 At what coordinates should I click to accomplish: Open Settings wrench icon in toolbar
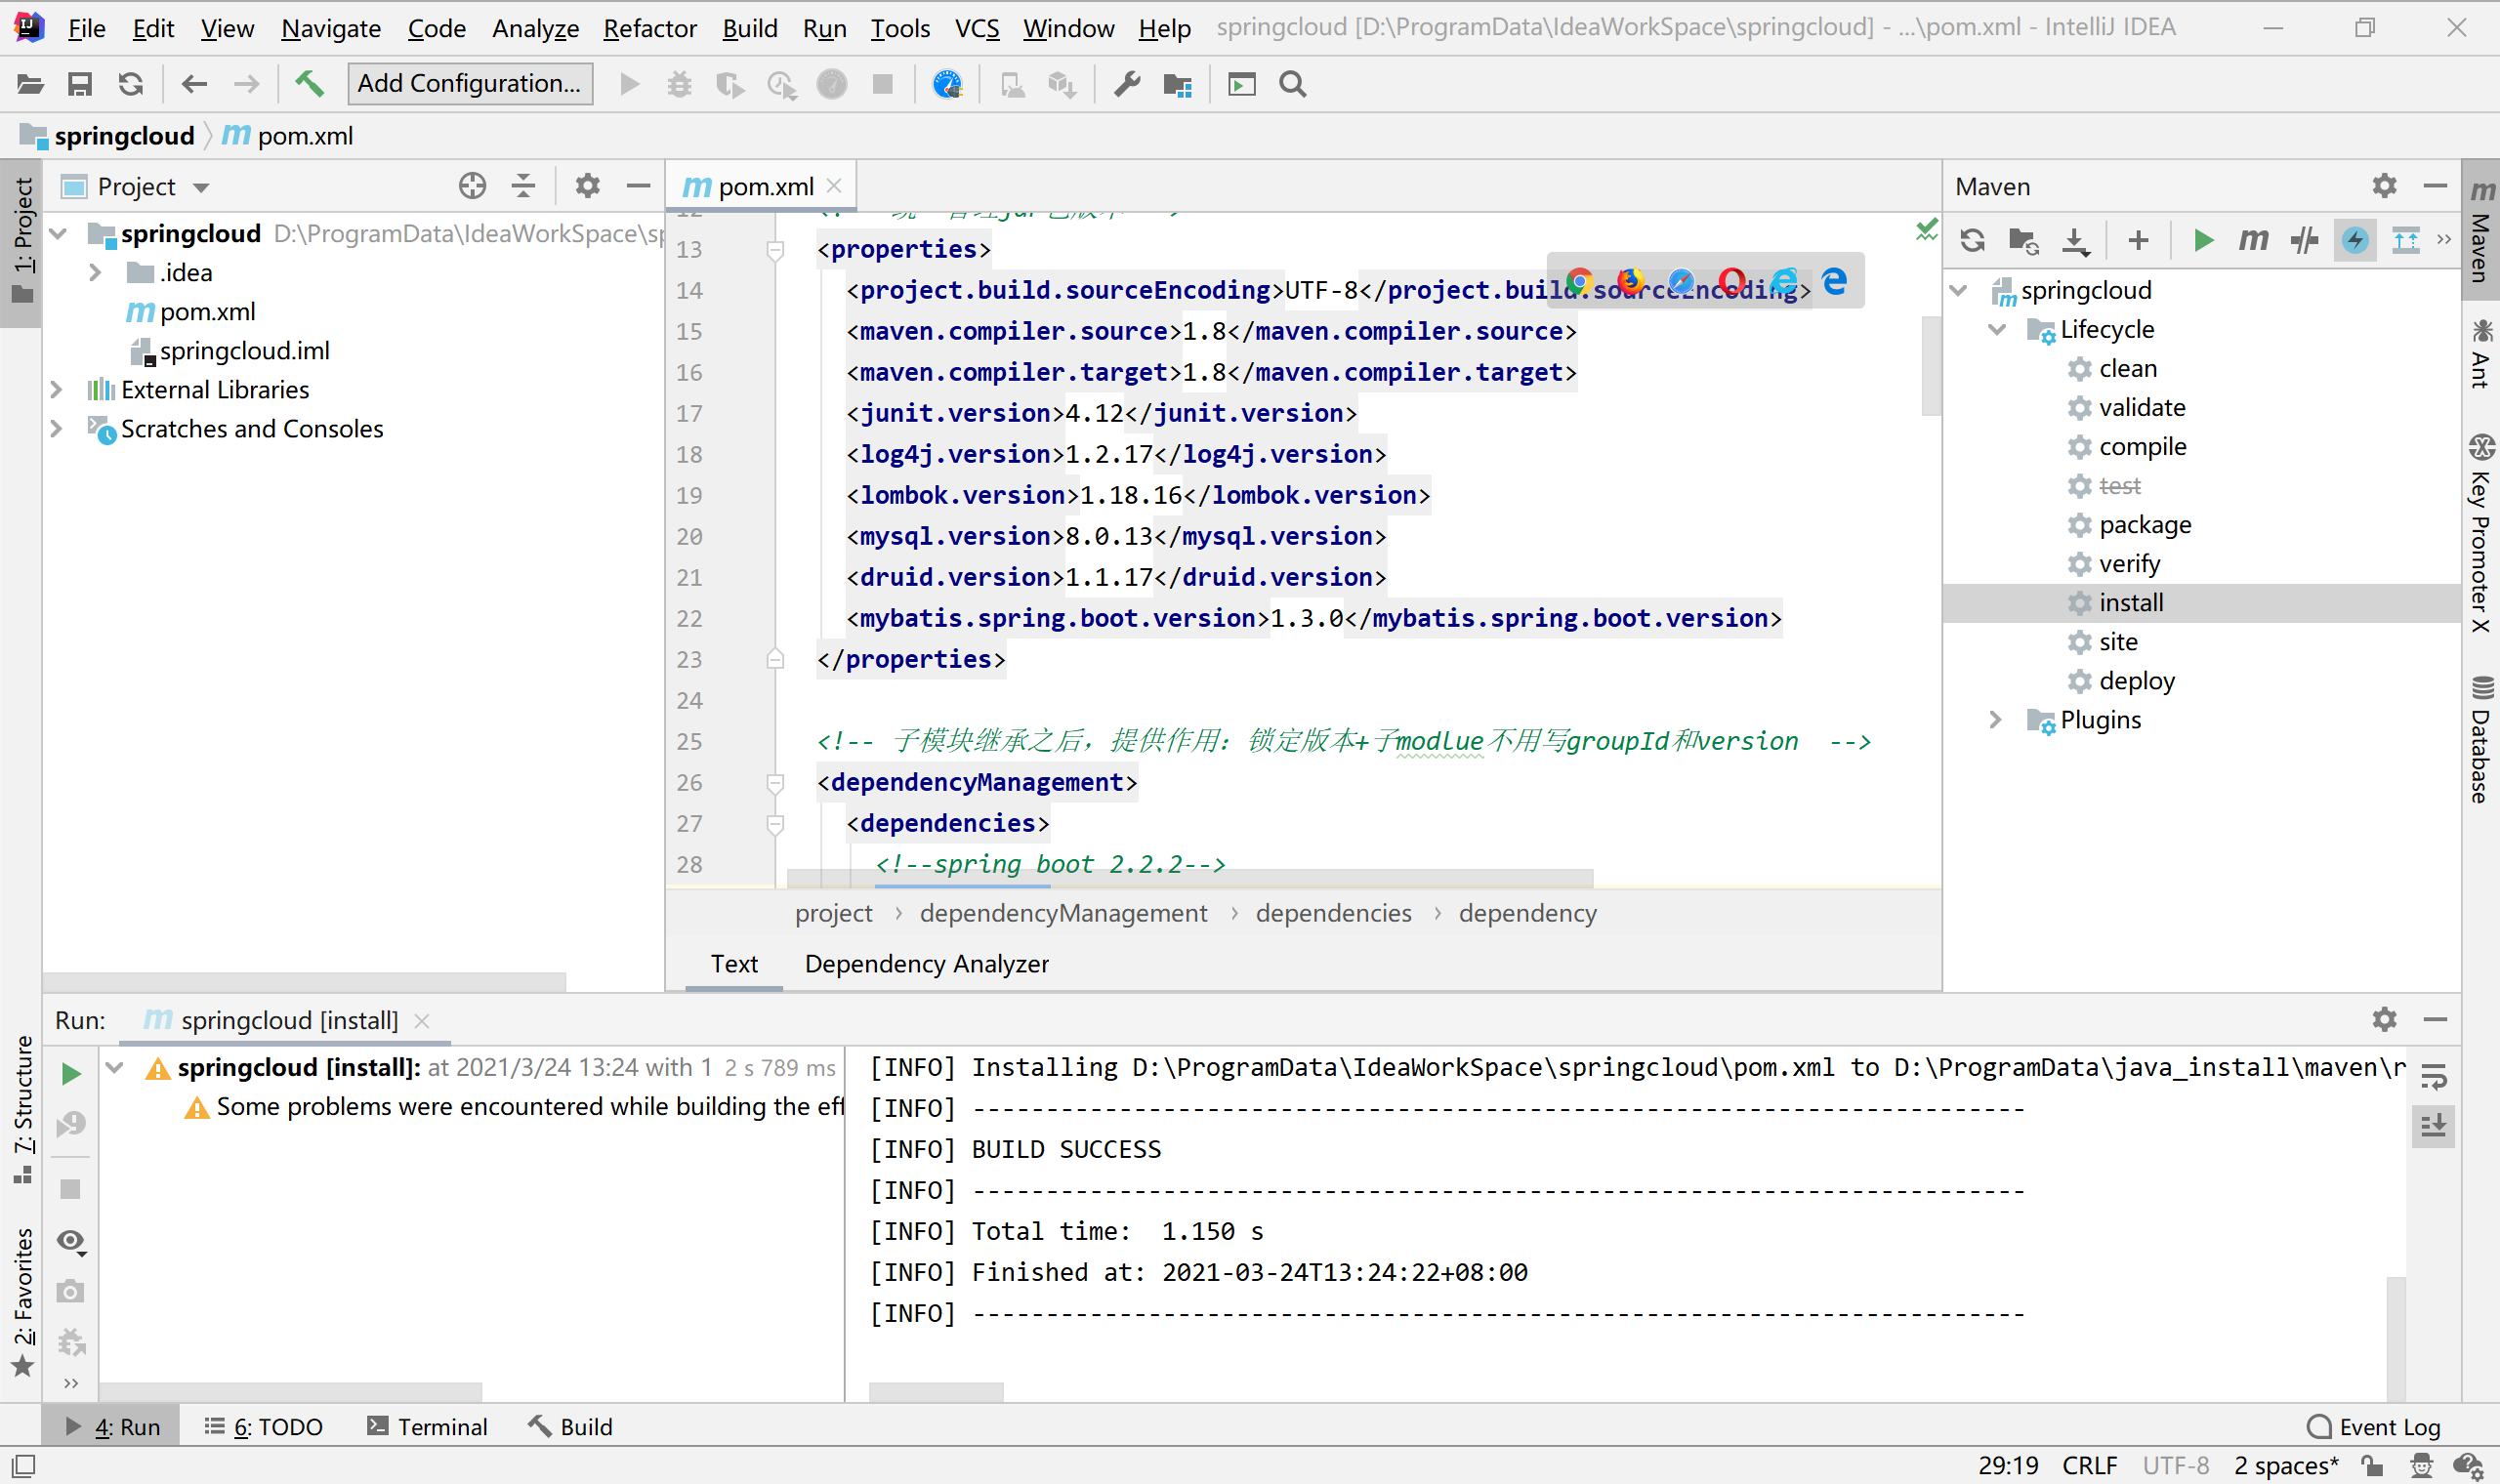[x=1127, y=84]
